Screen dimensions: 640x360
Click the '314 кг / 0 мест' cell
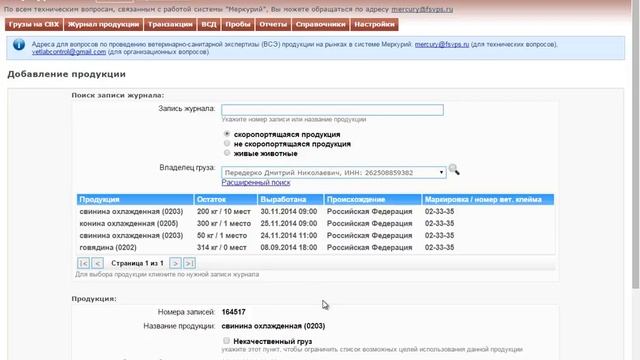click(x=222, y=247)
